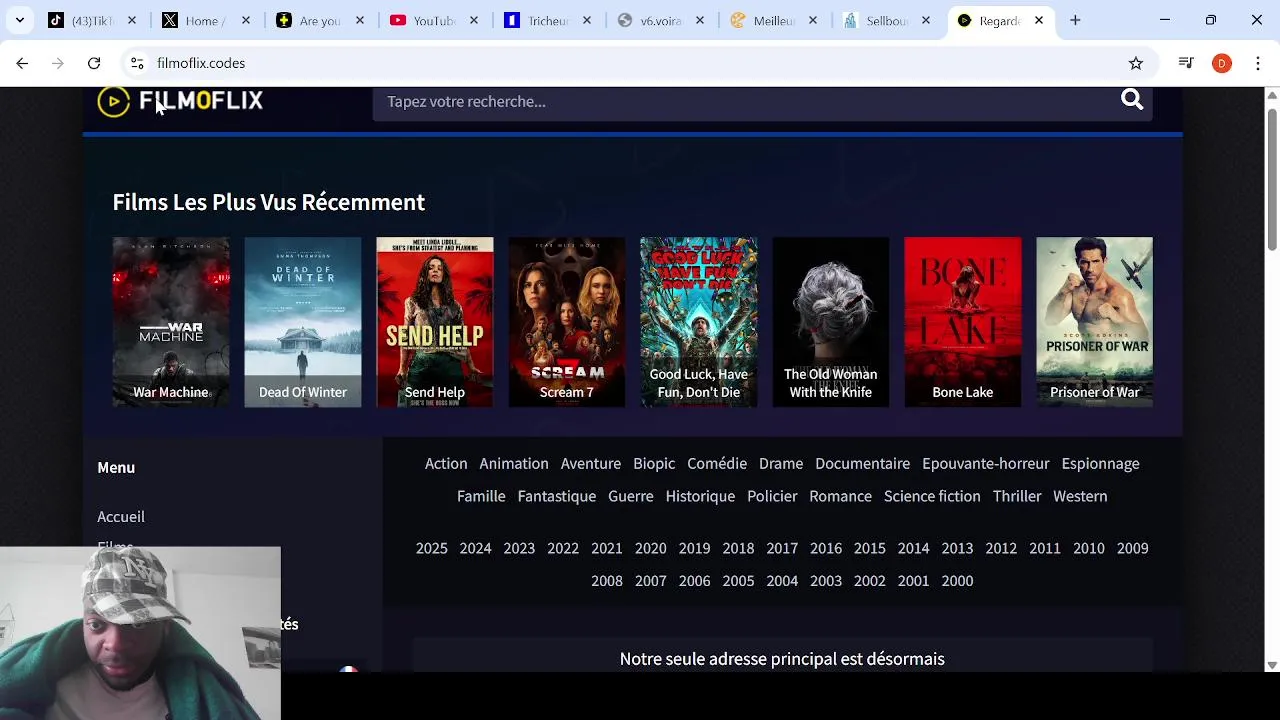Select the Aventure genre

click(591, 463)
